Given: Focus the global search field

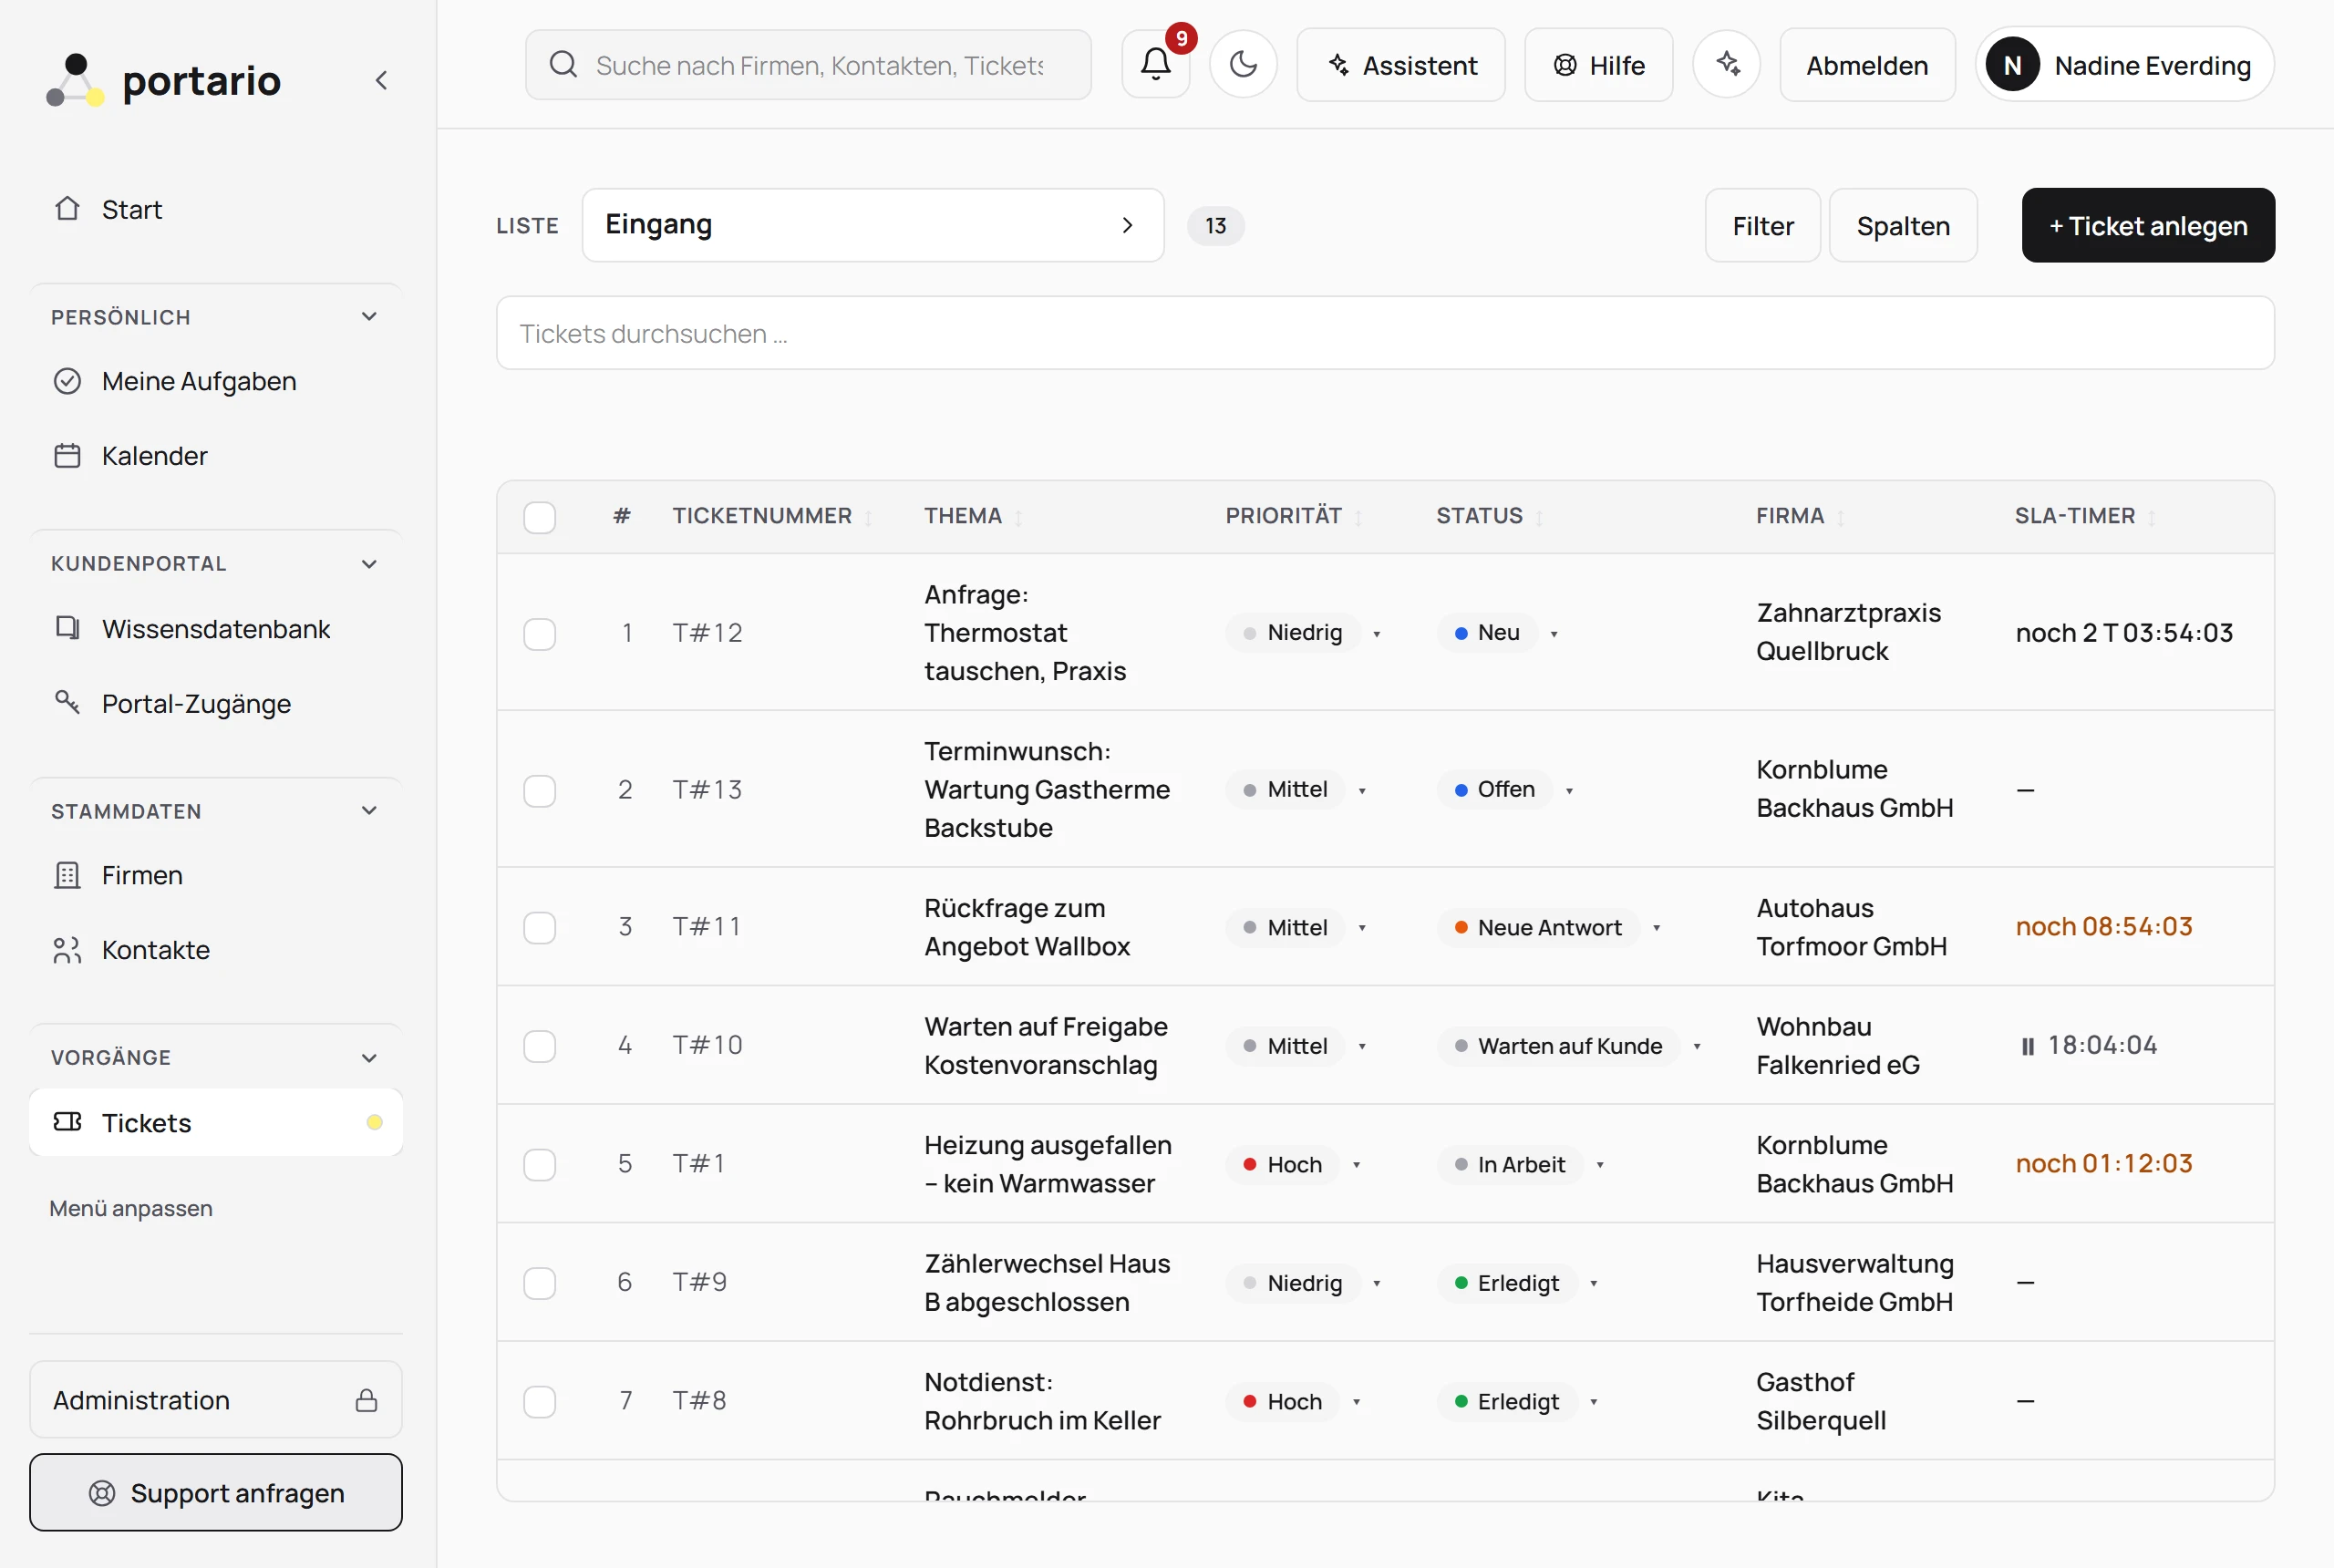Looking at the screenshot, I should [x=808, y=65].
